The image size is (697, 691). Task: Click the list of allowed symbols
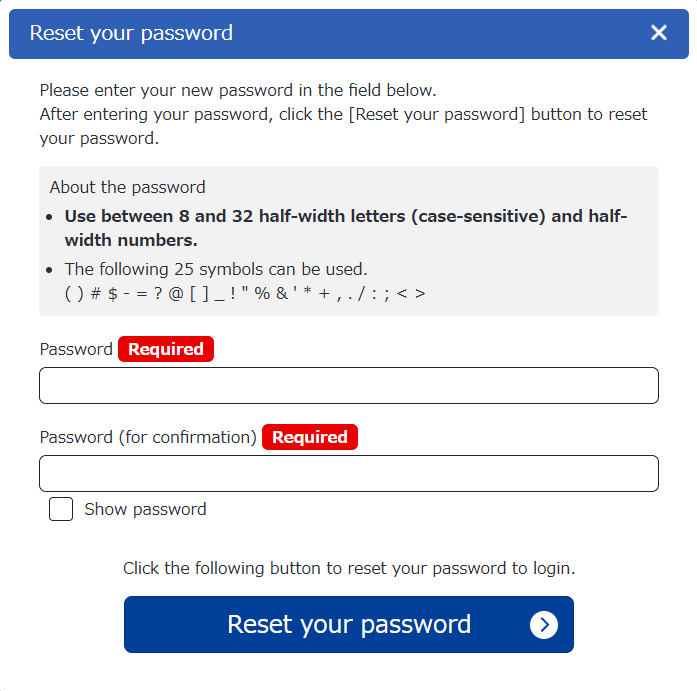coord(245,293)
